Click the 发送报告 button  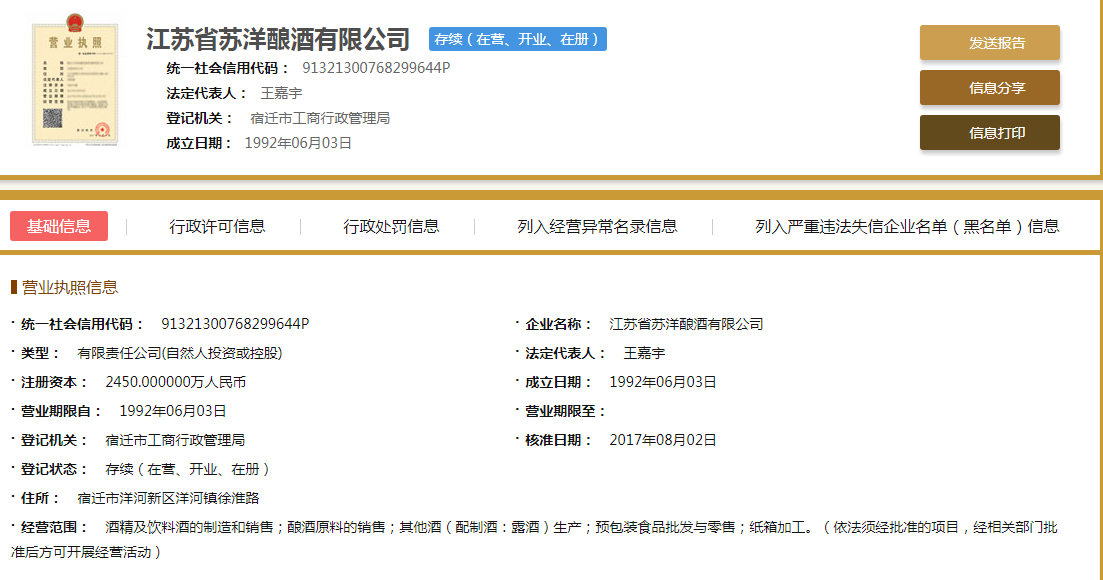pos(989,43)
